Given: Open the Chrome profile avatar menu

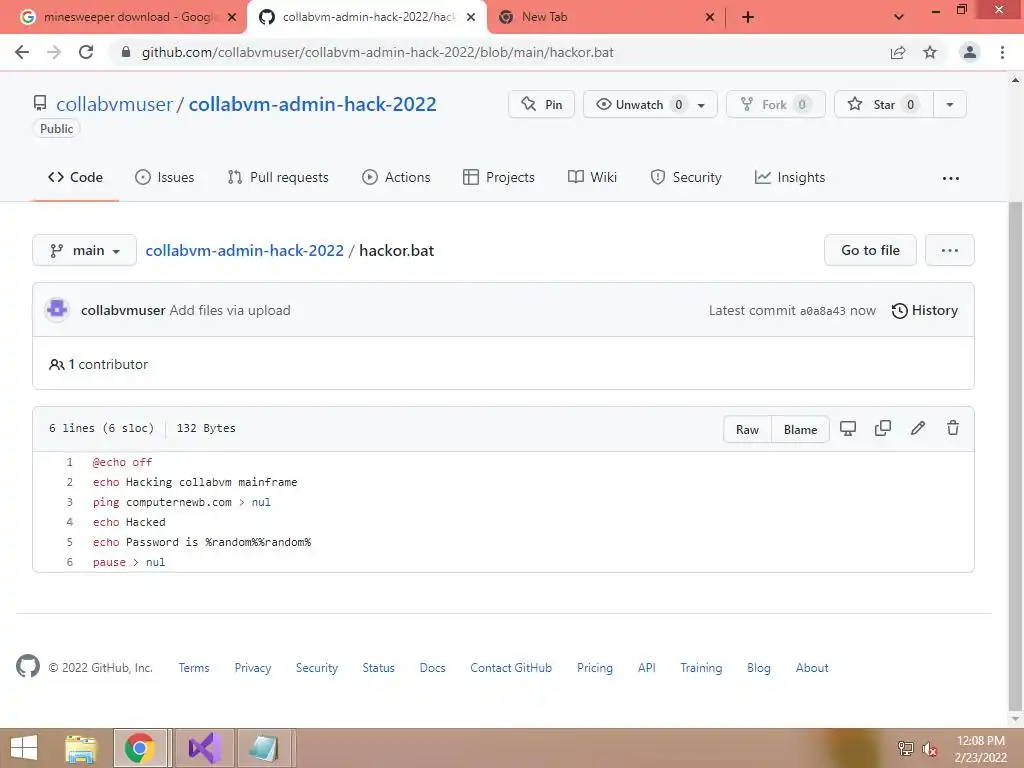Looking at the screenshot, I should click(x=970, y=52).
